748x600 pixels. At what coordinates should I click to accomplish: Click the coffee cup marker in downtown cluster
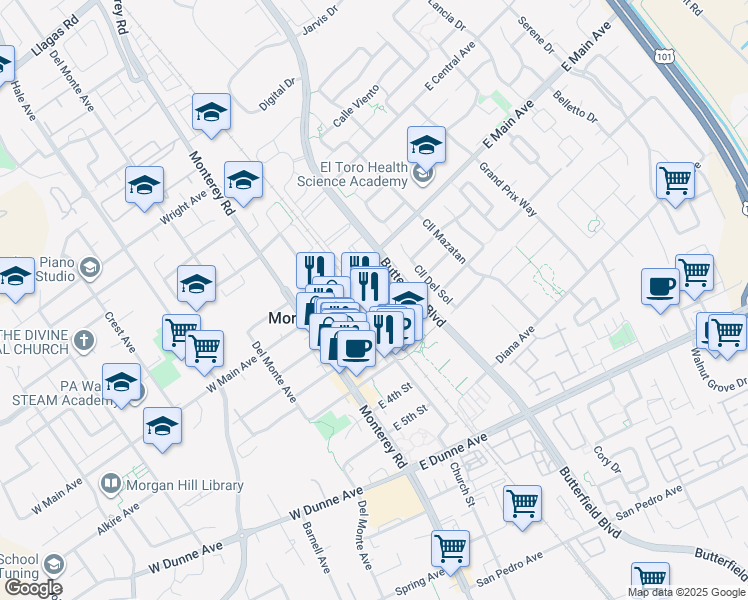[356, 348]
